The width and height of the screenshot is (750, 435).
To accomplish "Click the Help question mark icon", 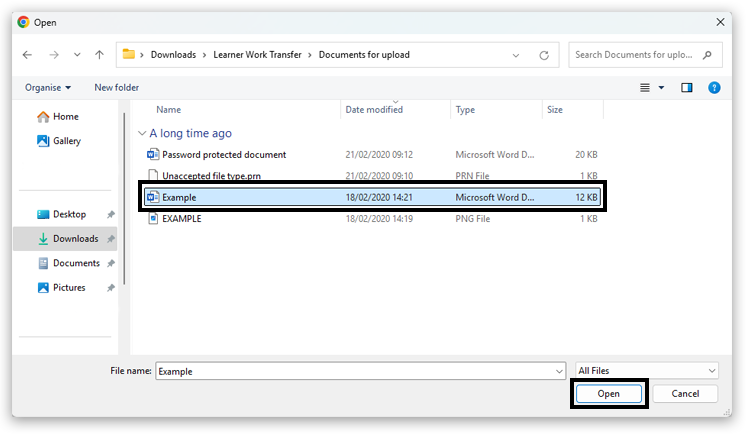I will (x=714, y=88).
